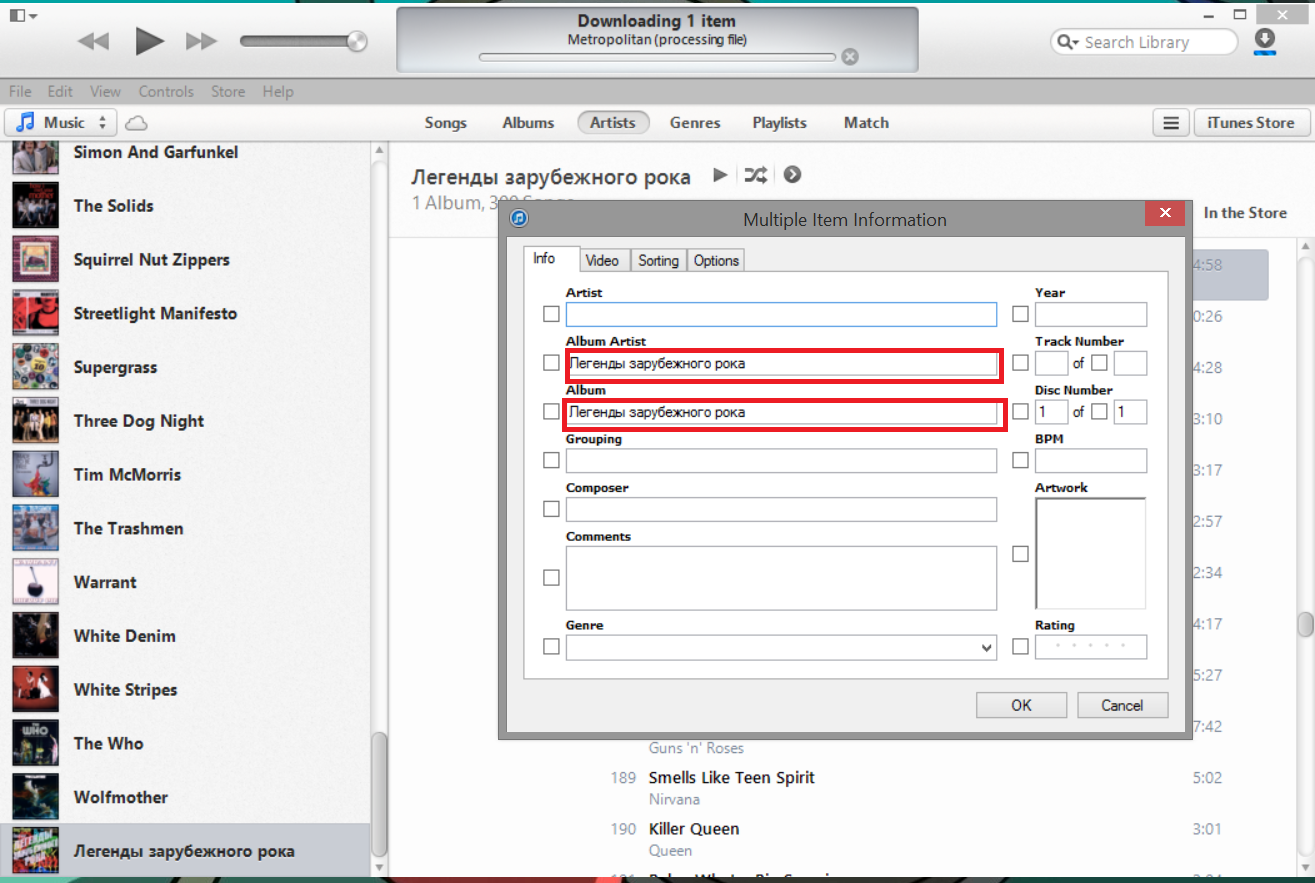Open the Edit menu
The height and width of the screenshot is (883, 1315).
(60, 91)
